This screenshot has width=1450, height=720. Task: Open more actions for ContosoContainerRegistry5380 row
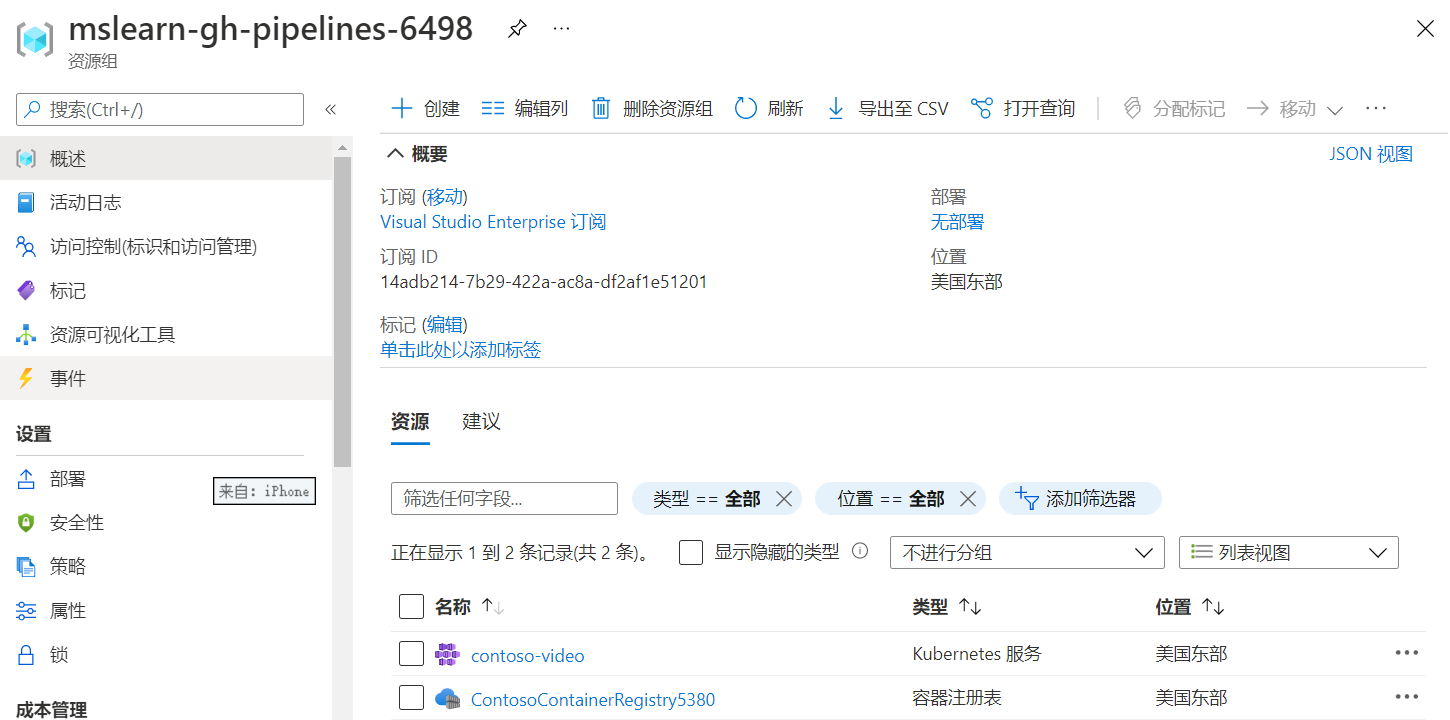pyautogui.click(x=1406, y=696)
